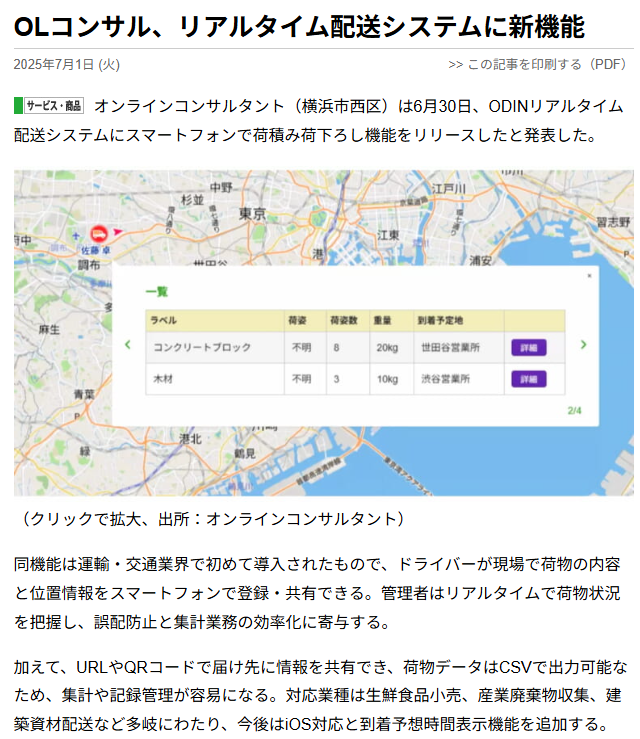Open 詳細 for コンクリートブロック row

coord(529,348)
